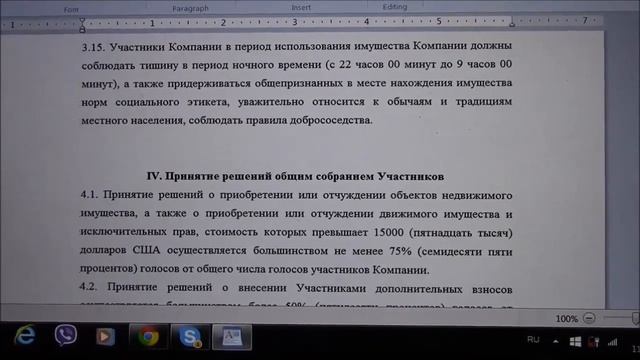640x360 pixels.
Task: Click the '75%' value in the text
Action: click(x=400, y=251)
